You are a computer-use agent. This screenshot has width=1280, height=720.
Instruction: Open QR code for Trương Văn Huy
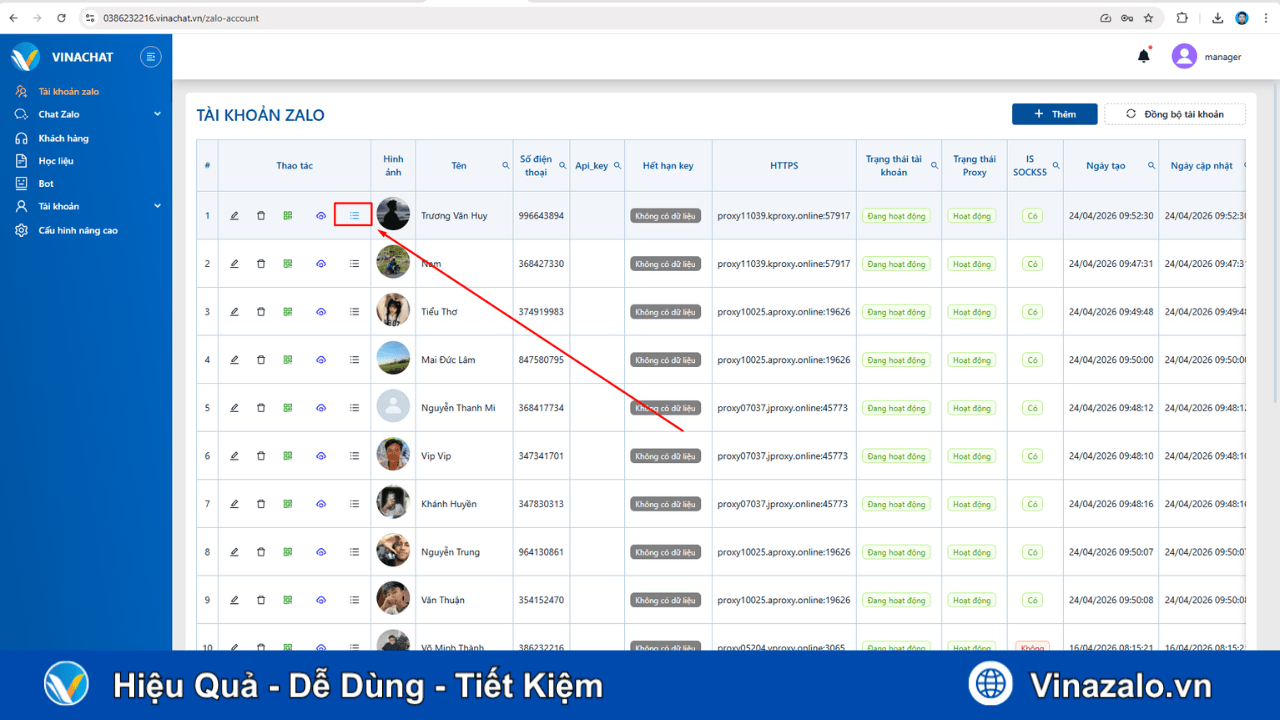287,216
